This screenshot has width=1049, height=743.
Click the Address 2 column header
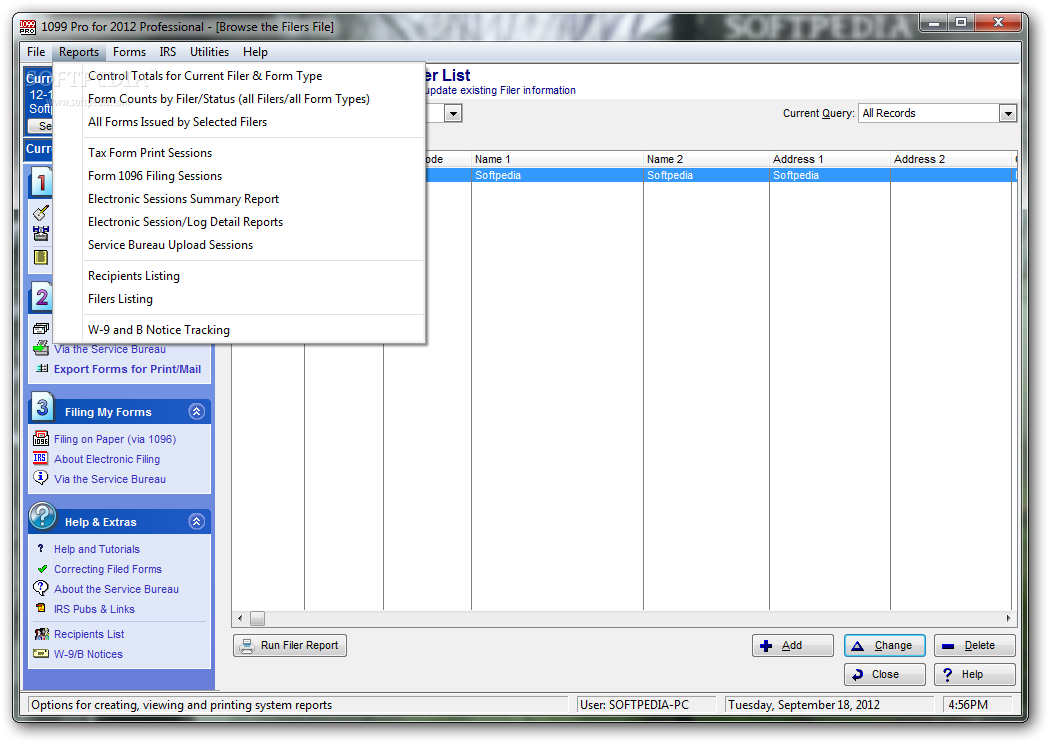pos(951,159)
